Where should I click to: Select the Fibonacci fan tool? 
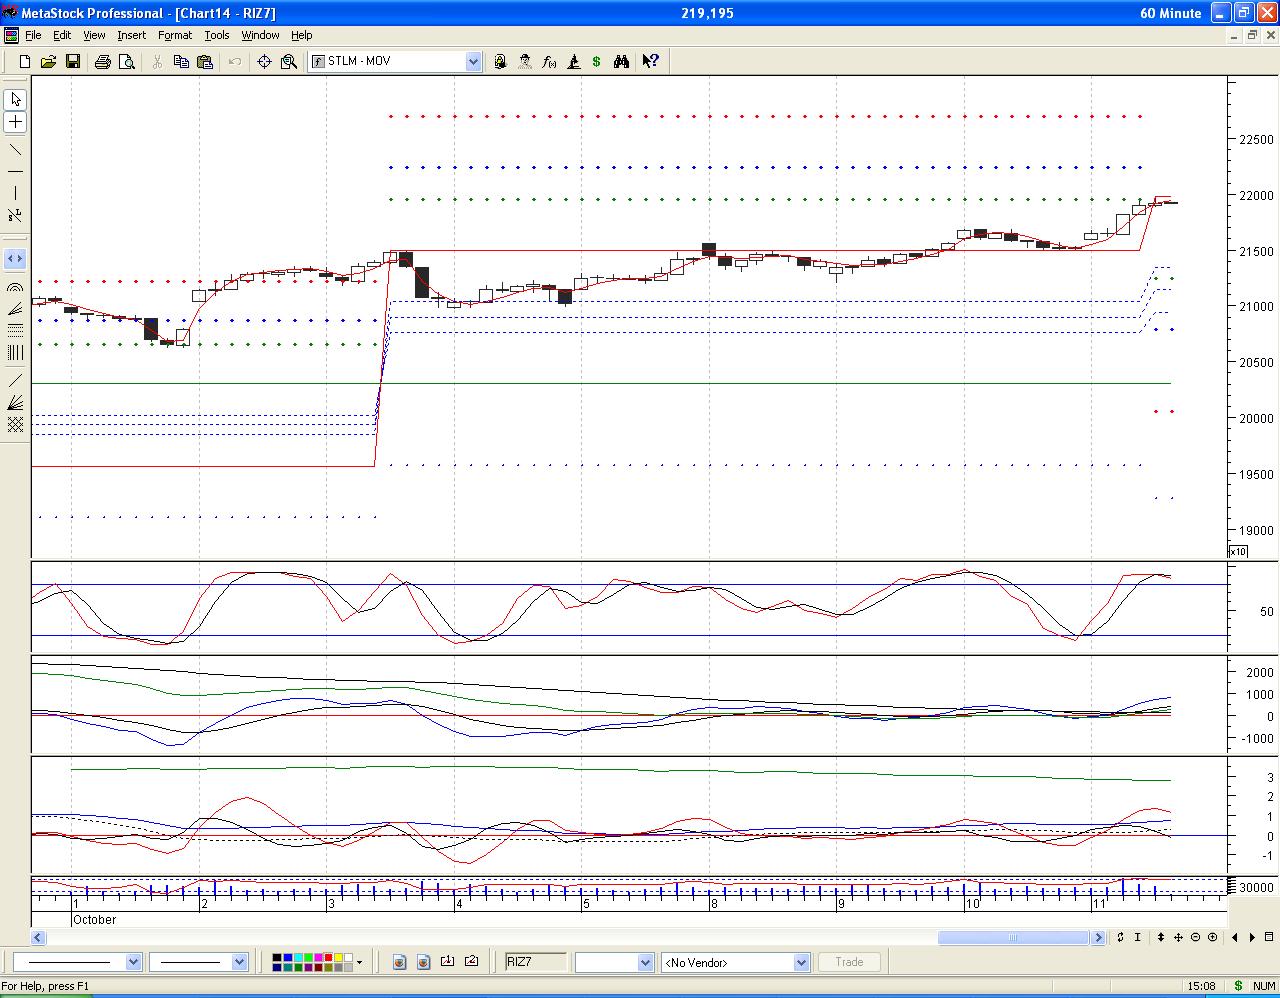[x=15, y=309]
